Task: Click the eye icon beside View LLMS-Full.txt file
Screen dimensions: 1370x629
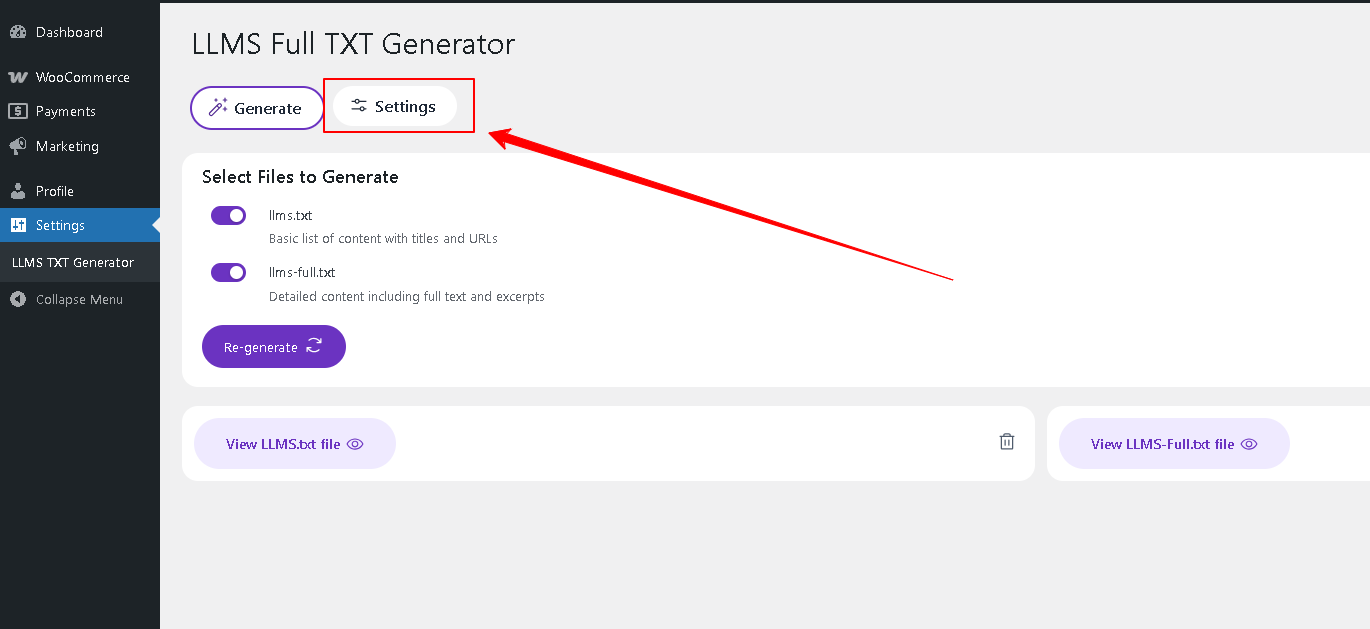Action: (1249, 444)
